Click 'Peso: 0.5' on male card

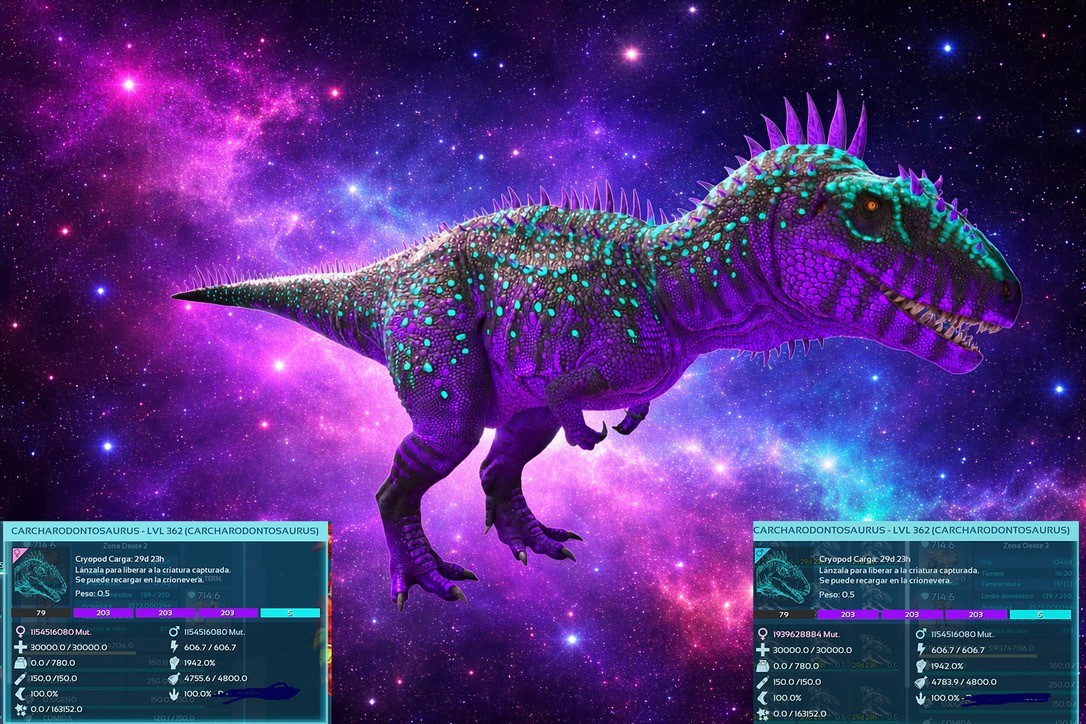(x=837, y=594)
